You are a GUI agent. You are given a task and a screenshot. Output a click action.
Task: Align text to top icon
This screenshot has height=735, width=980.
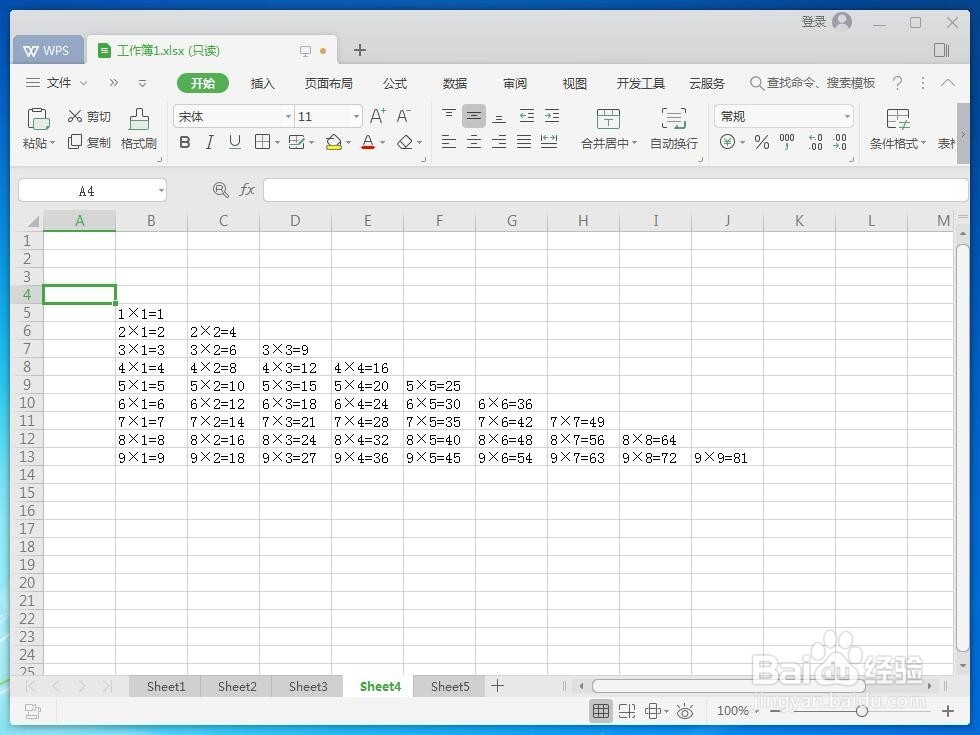tap(448, 116)
